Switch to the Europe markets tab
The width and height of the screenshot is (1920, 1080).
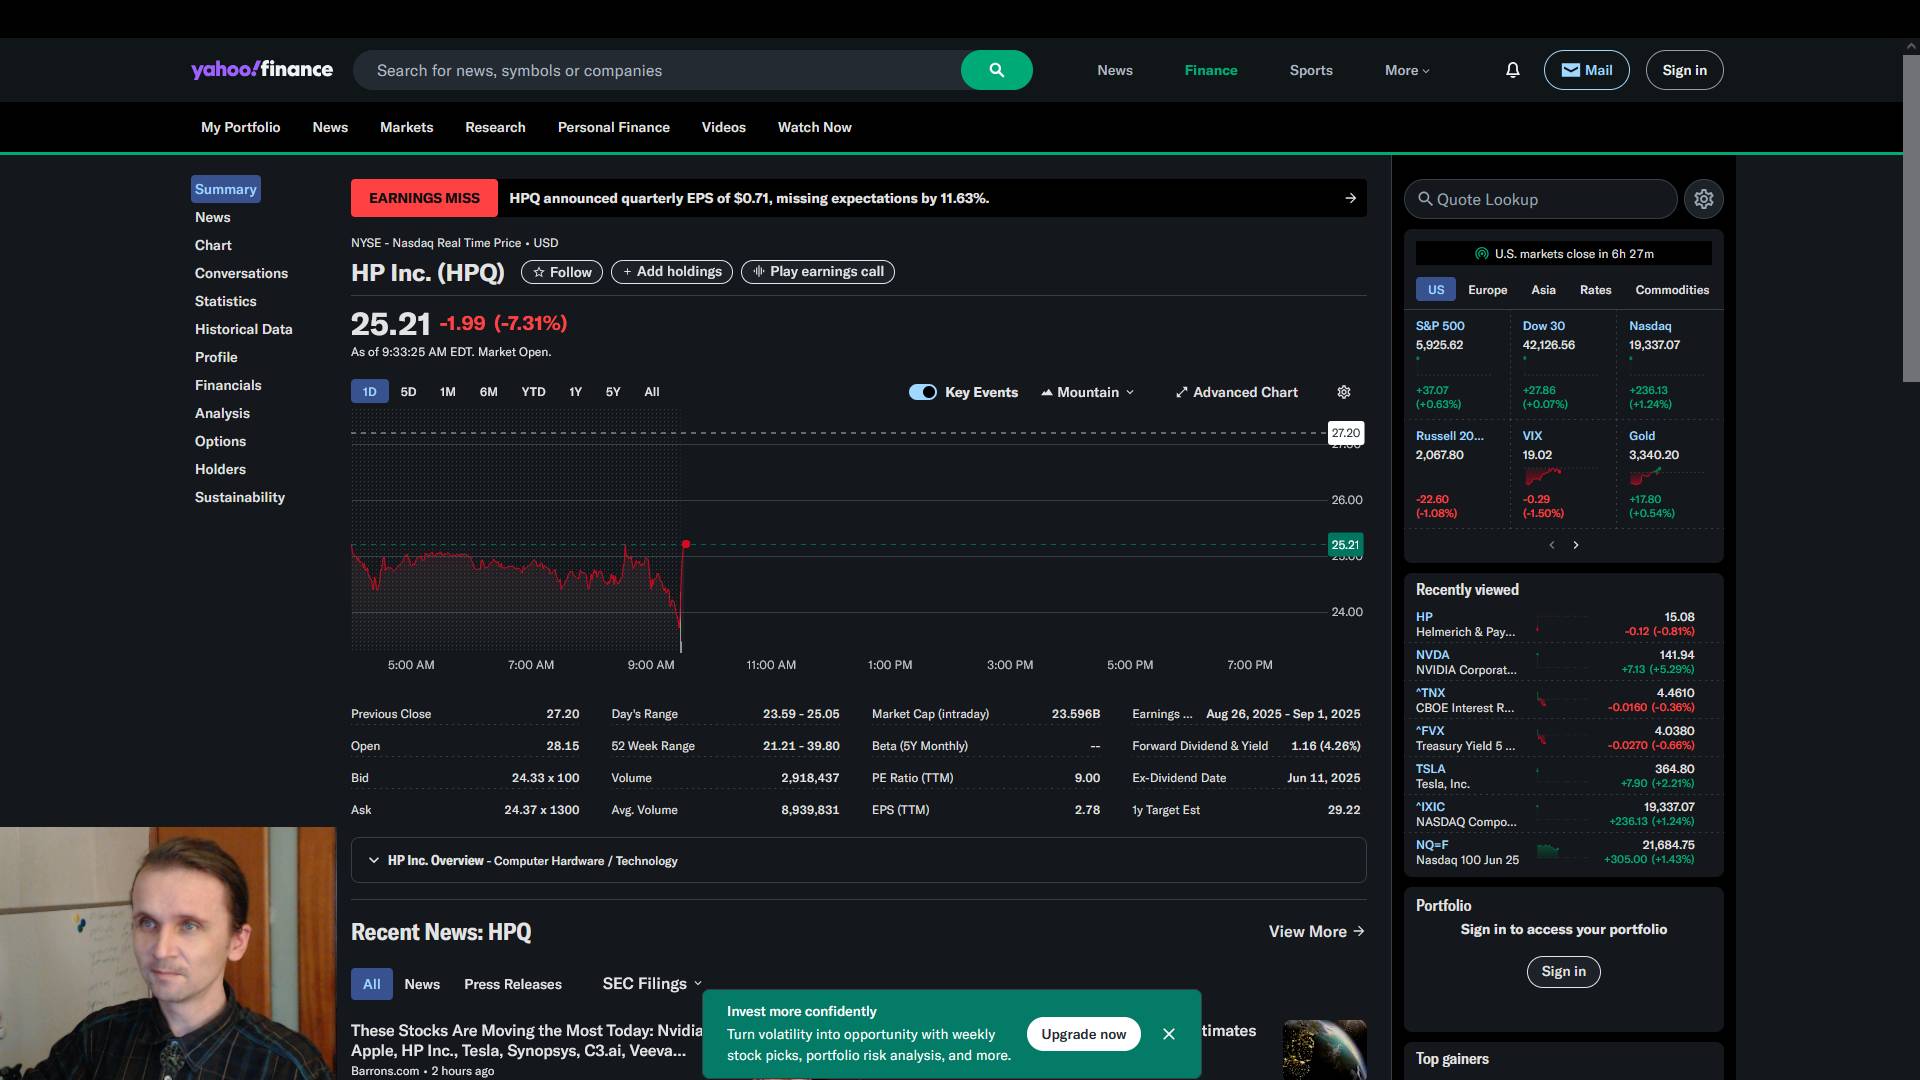pos(1487,290)
